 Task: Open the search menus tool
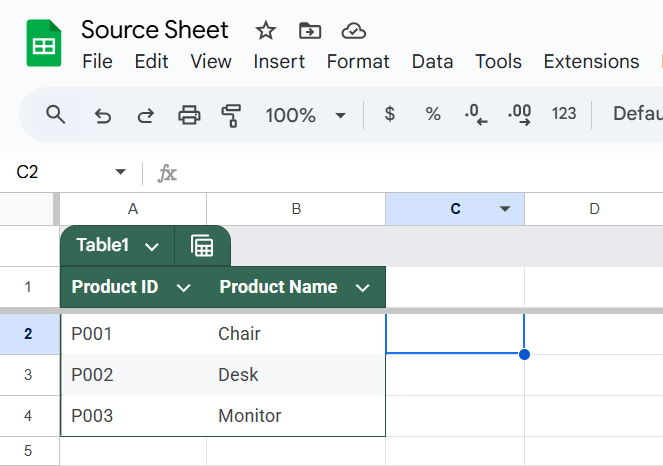[x=55, y=115]
